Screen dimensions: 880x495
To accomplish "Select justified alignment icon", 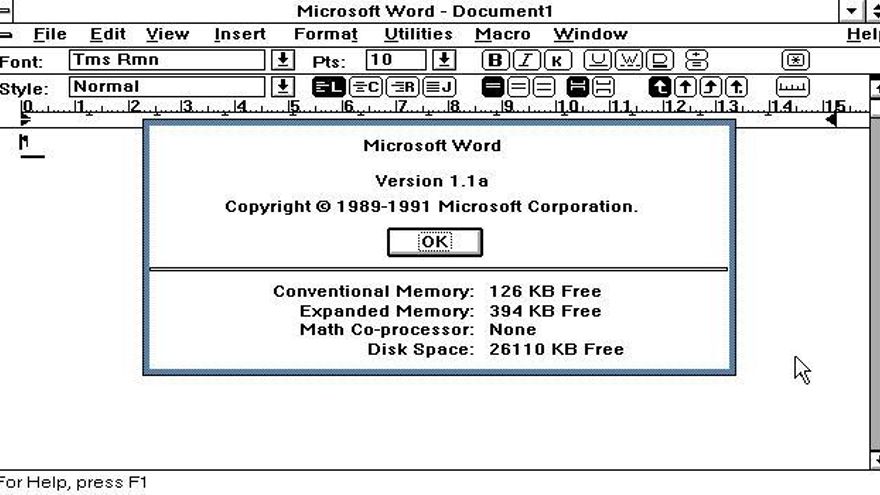I will pyautogui.click(x=439, y=87).
